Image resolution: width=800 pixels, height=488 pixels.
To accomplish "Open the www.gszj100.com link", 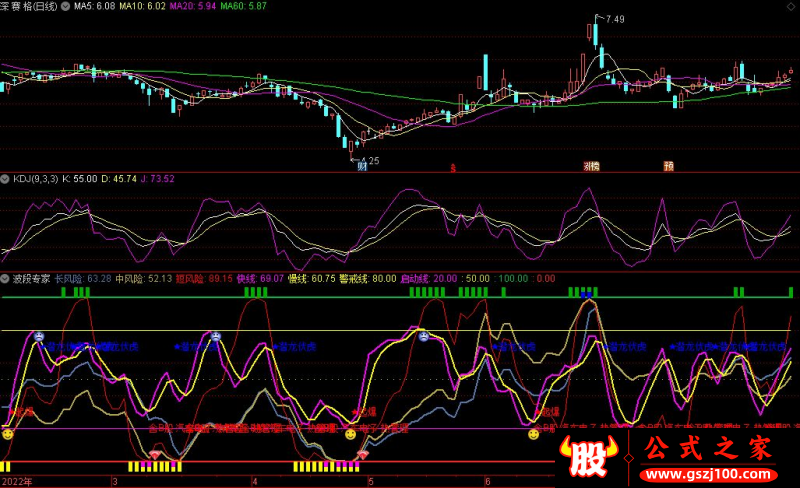I will (708, 475).
